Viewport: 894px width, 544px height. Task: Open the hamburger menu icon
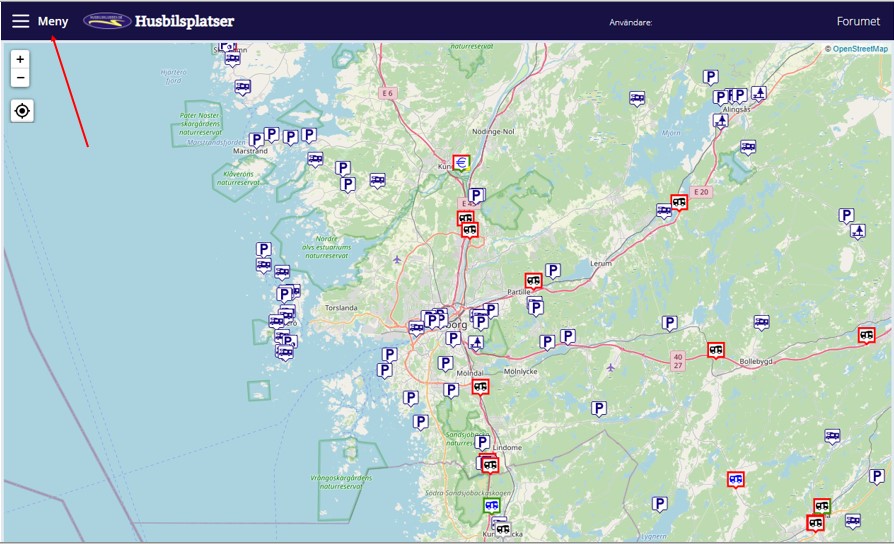(x=20, y=21)
